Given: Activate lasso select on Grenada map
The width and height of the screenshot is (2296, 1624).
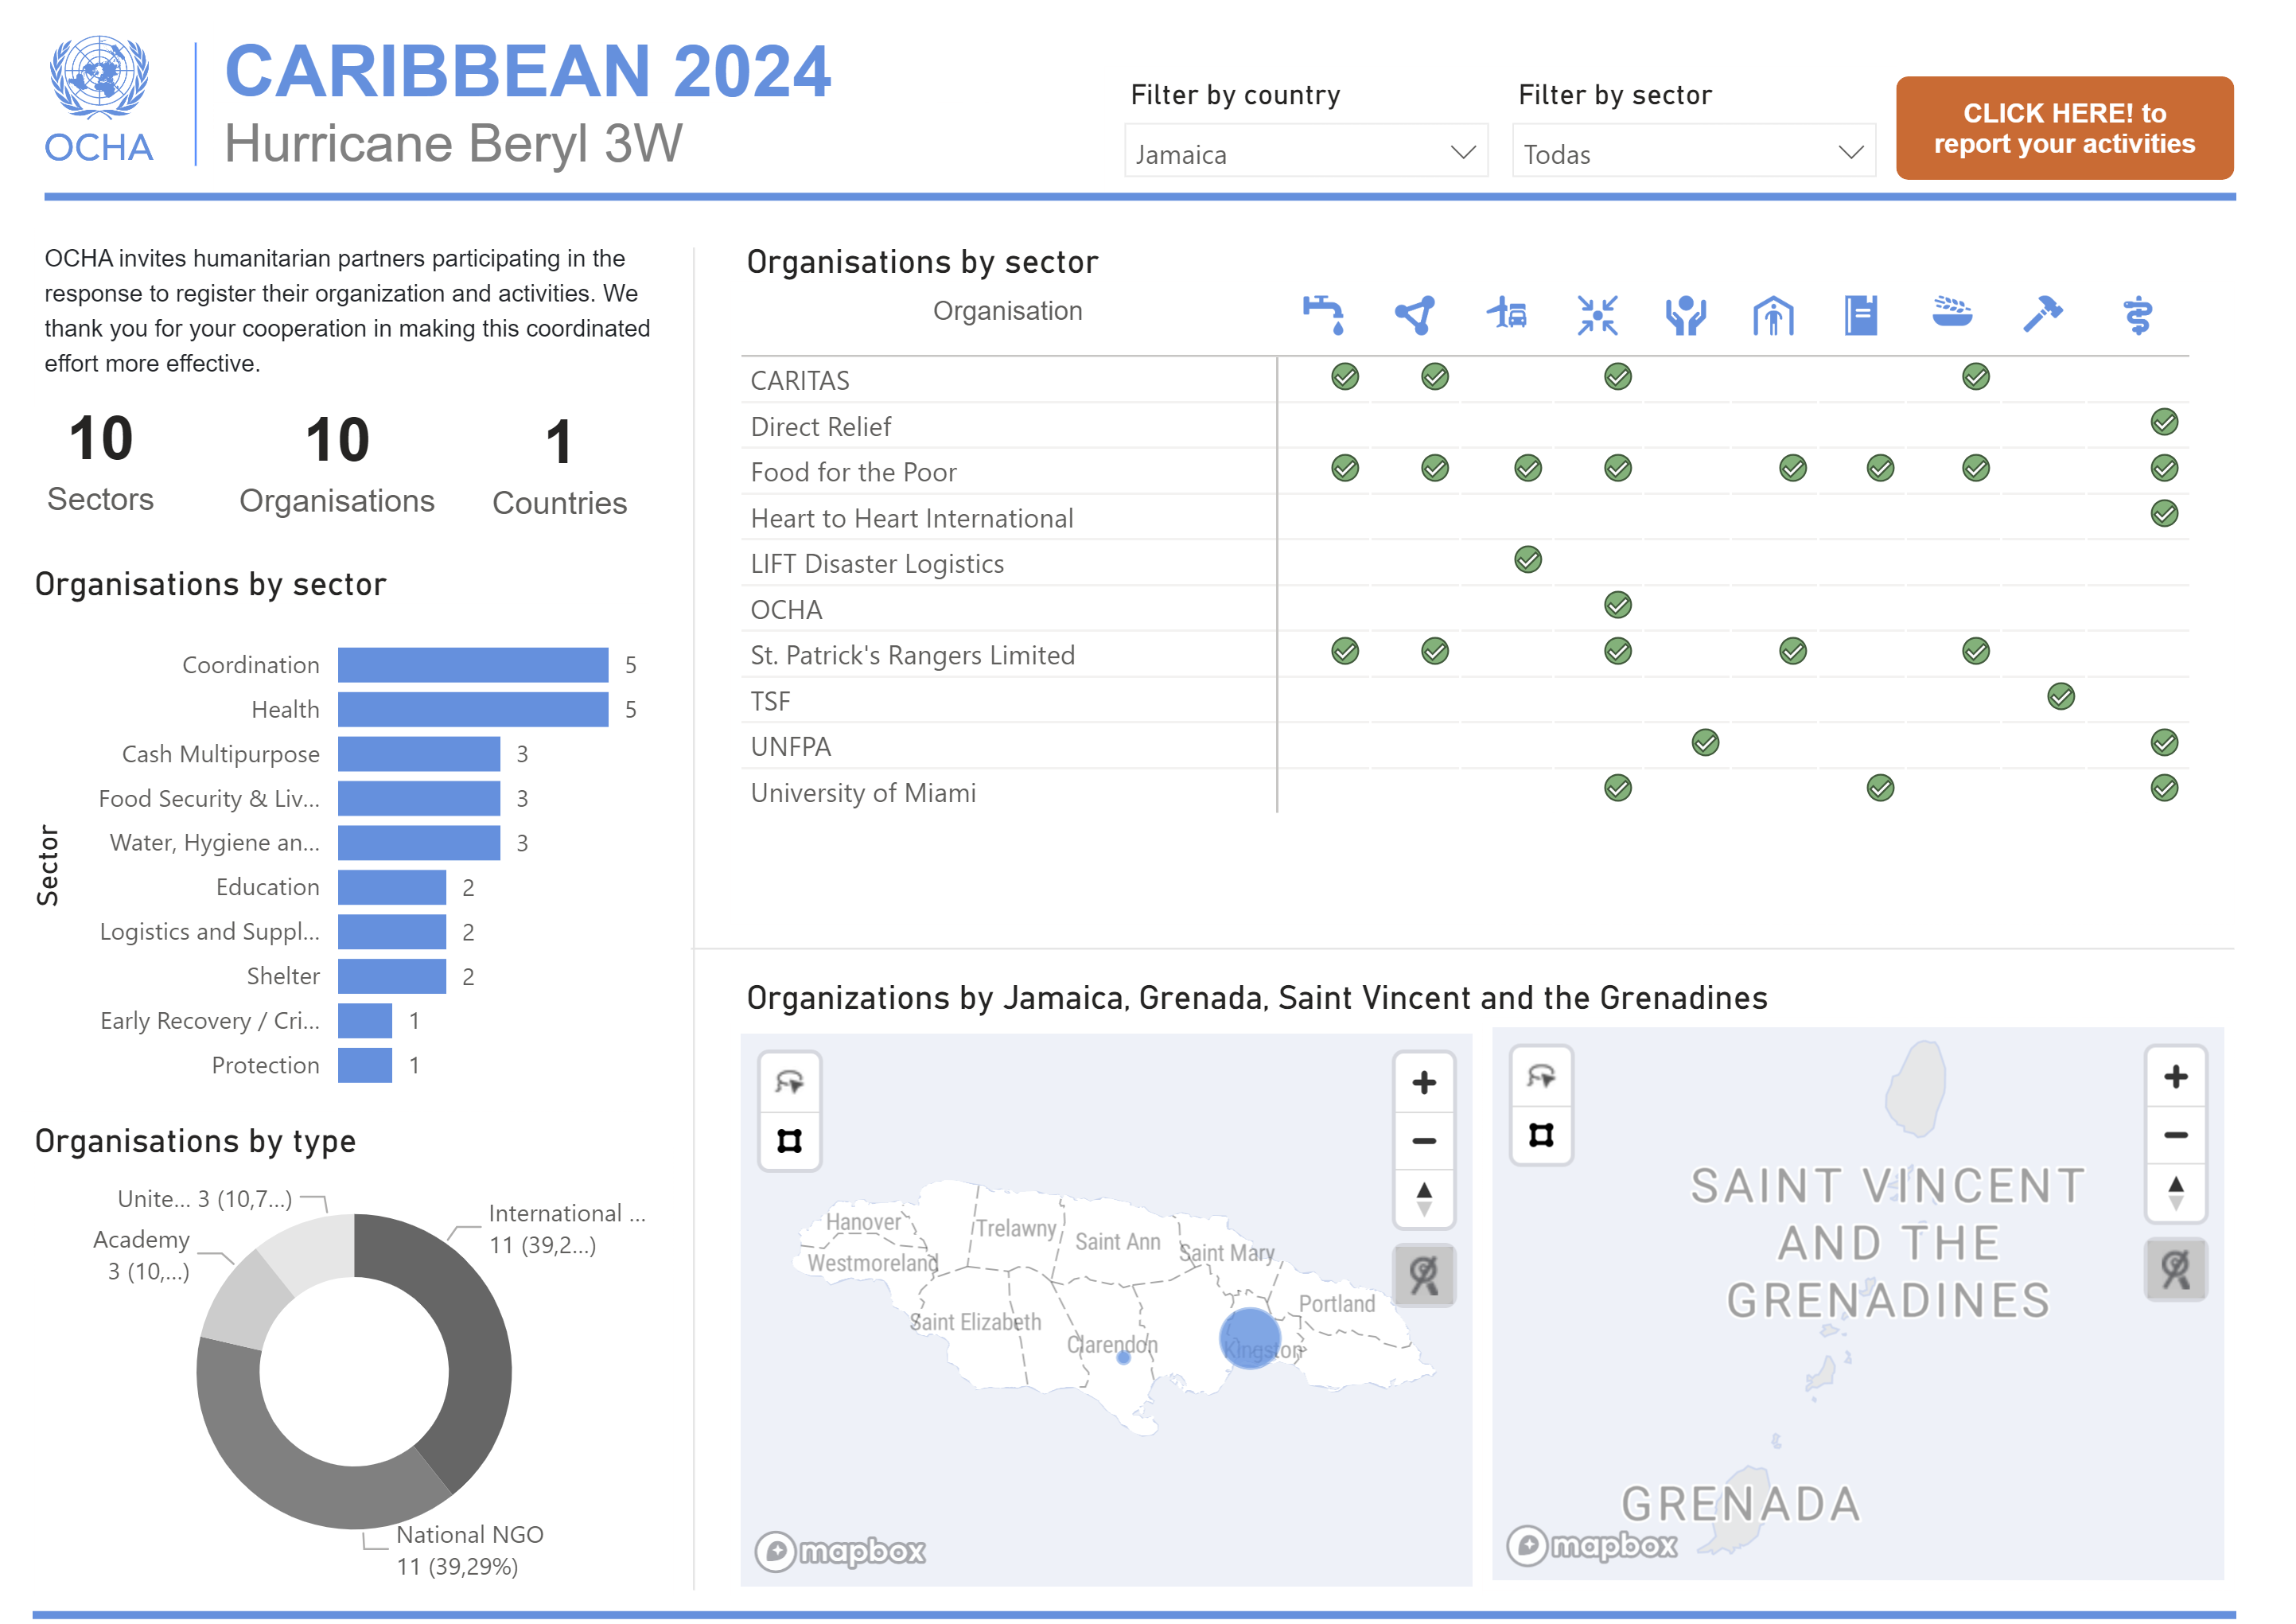Looking at the screenshot, I should click(x=1541, y=1077).
